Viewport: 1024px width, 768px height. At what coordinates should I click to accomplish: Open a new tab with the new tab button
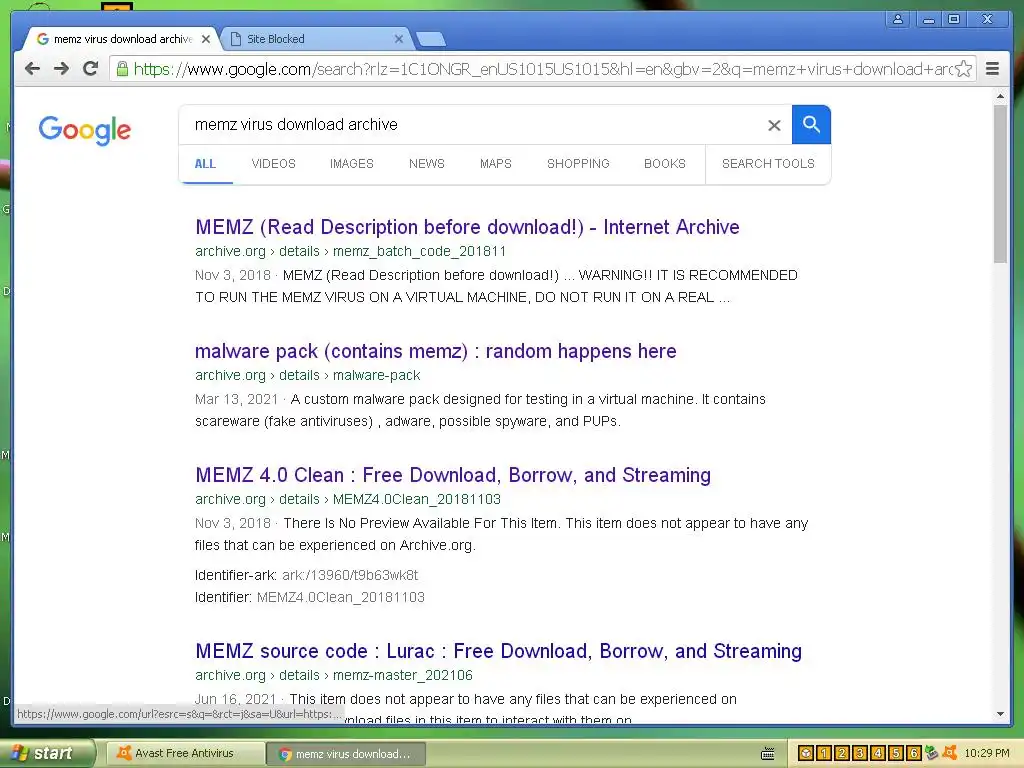(431, 39)
